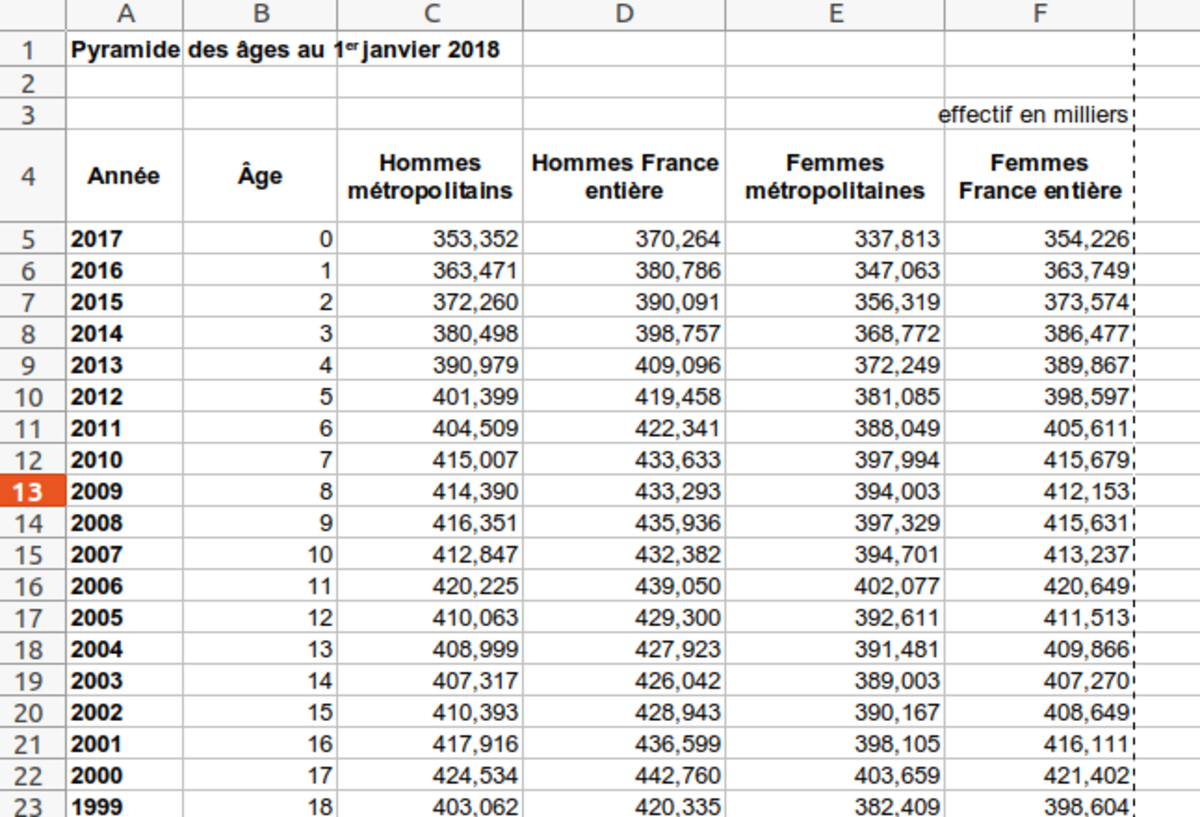Viewport: 1200px width, 817px height.
Task: Select the 'Année' header cell
Action: (x=125, y=176)
